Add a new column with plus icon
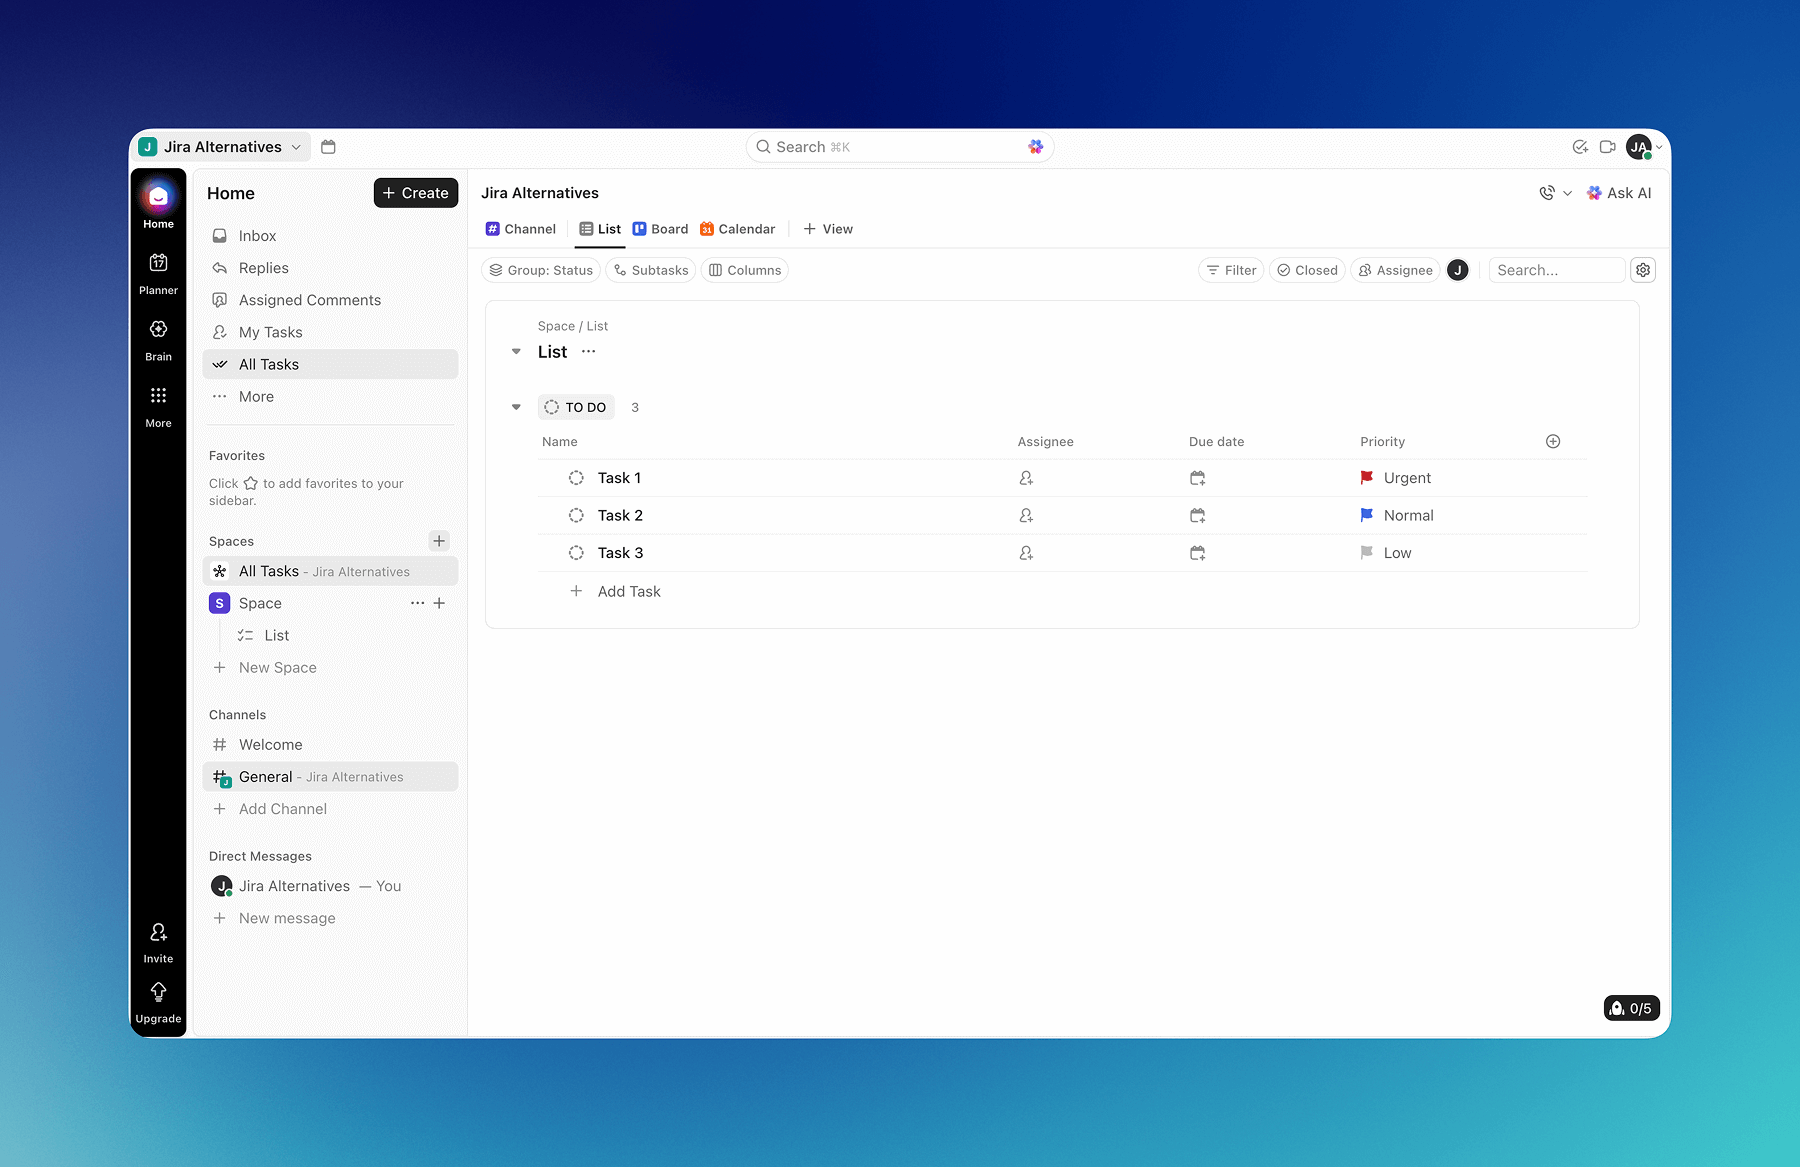1800x1167 pixels. tap(1553, 442)
